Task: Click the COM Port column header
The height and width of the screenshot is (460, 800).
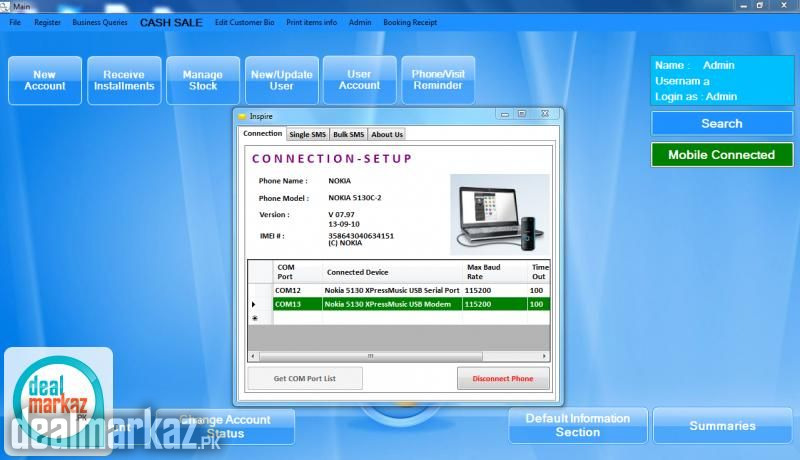Action: (297, 272)
